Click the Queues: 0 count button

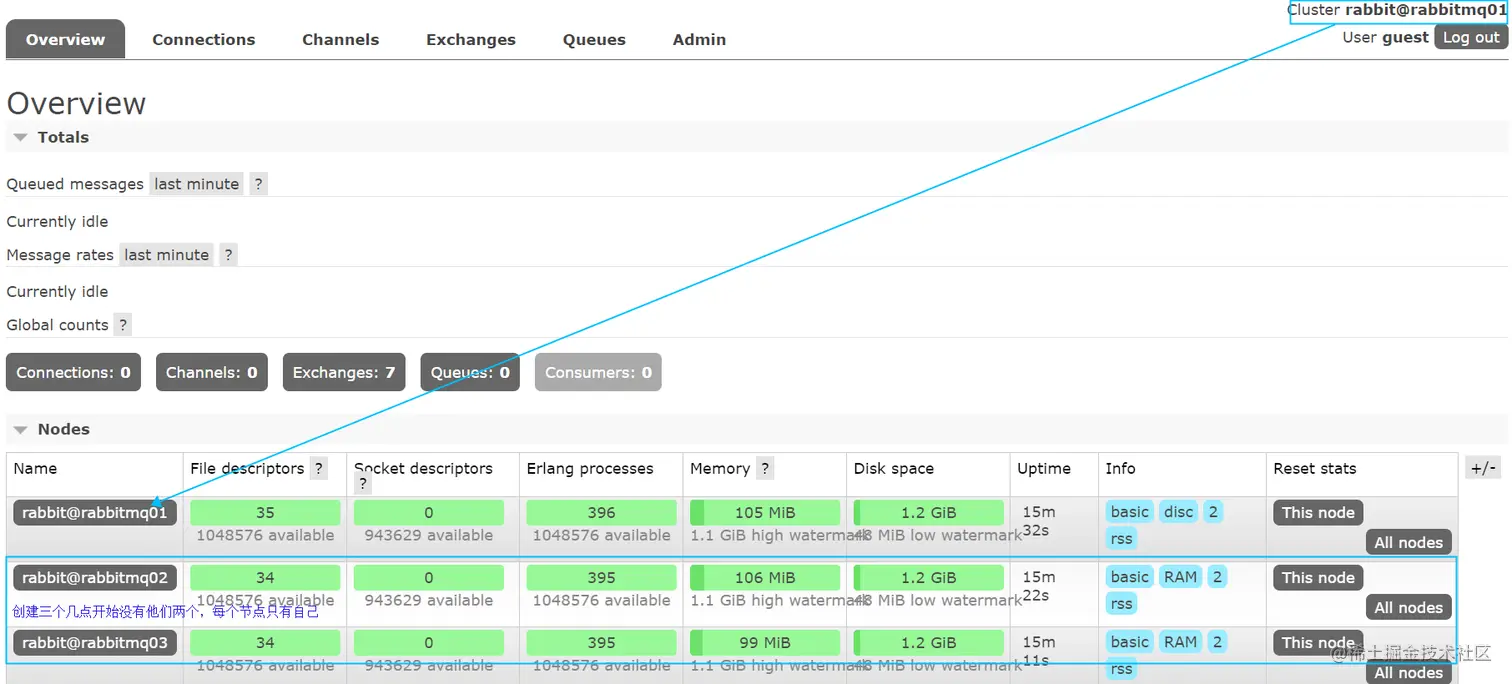coord(470,372)
